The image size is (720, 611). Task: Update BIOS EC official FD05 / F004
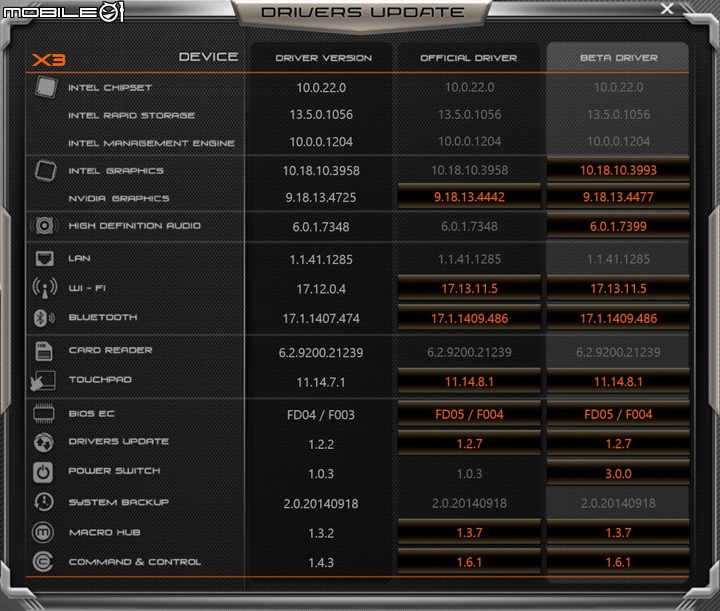[x=469, y=414]
